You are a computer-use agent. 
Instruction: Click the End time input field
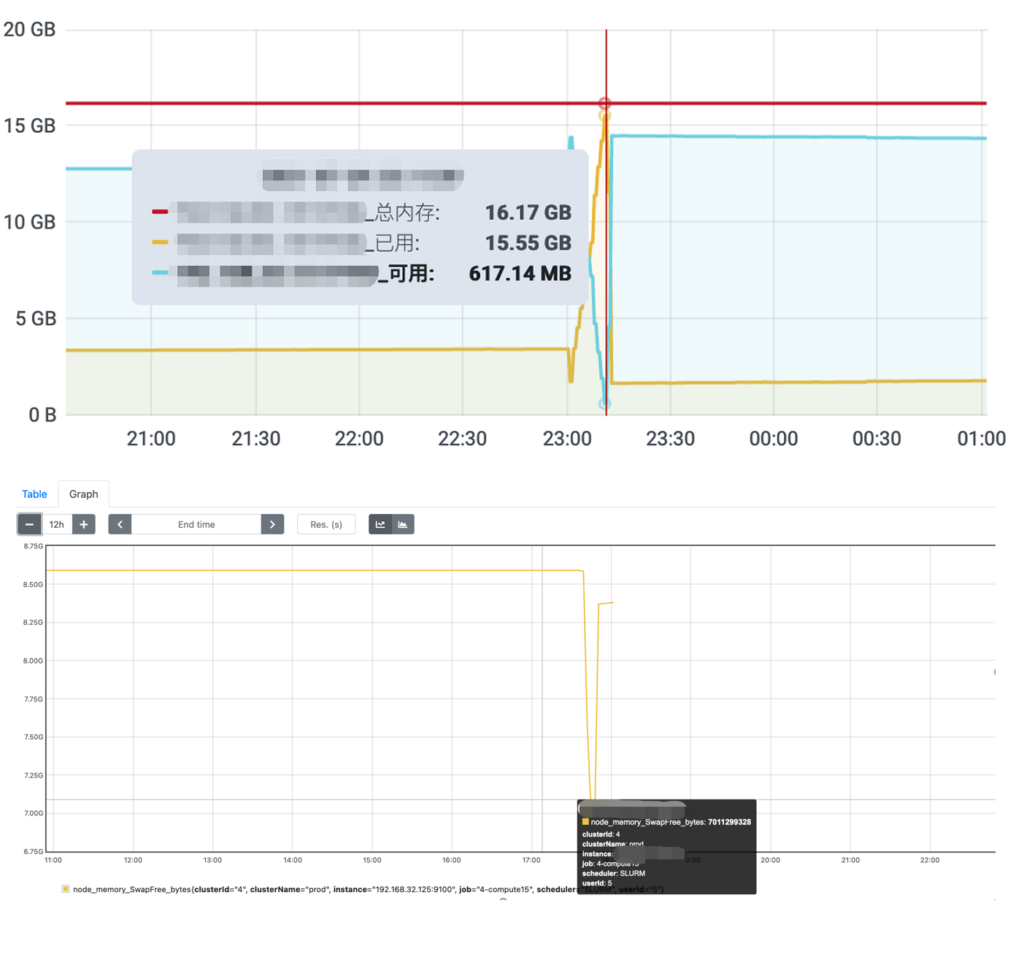tap(196, 524)
